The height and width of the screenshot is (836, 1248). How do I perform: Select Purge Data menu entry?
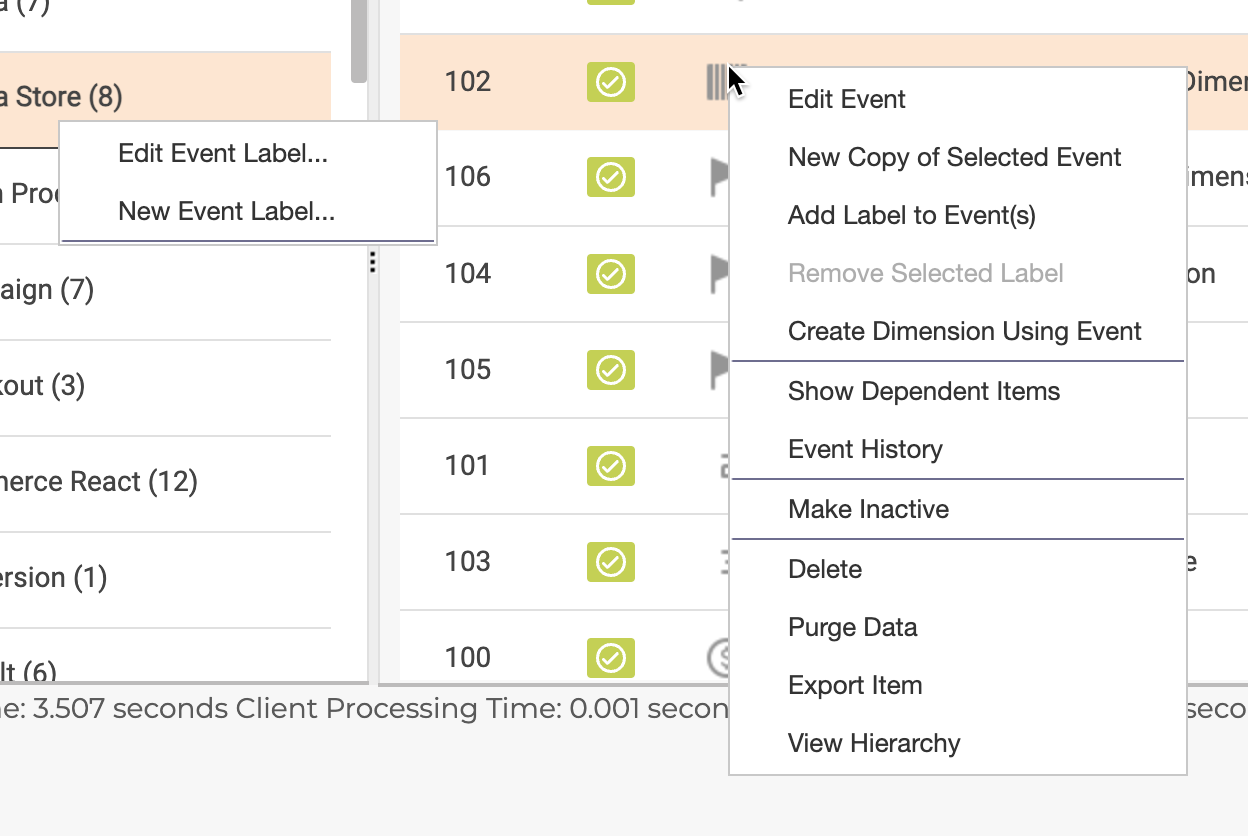tap(852, 627)
